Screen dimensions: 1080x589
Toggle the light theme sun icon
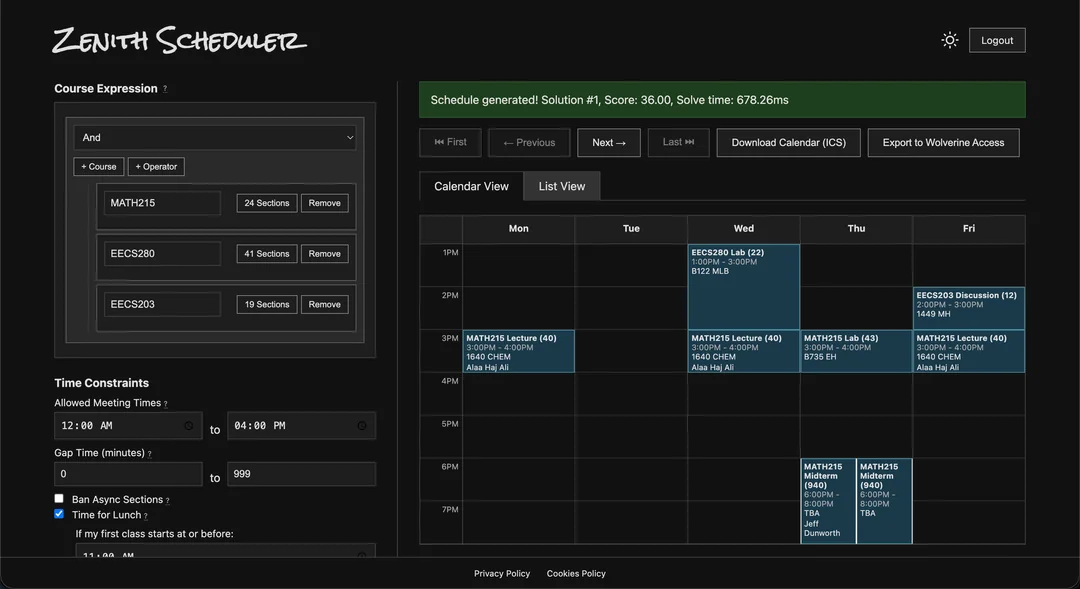point(948,39)
